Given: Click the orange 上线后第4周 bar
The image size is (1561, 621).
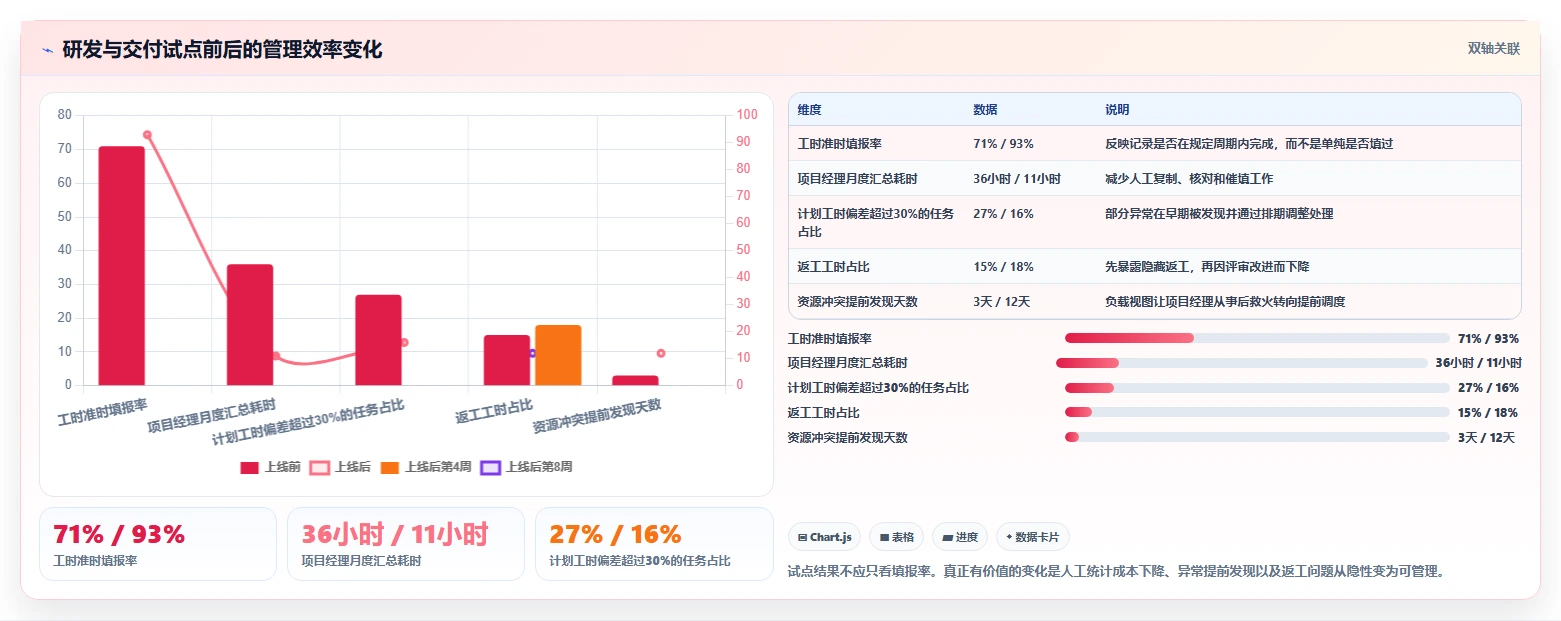Looking at the screenshot, I should pos(558,355).
